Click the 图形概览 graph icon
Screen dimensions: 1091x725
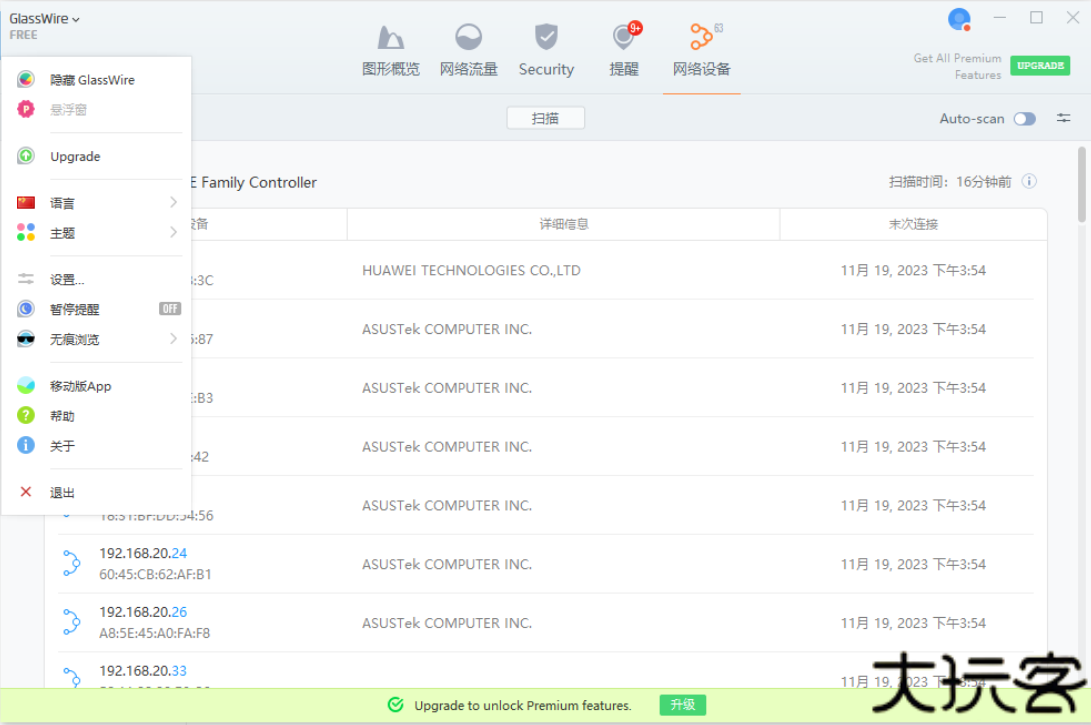coord(390,37)
